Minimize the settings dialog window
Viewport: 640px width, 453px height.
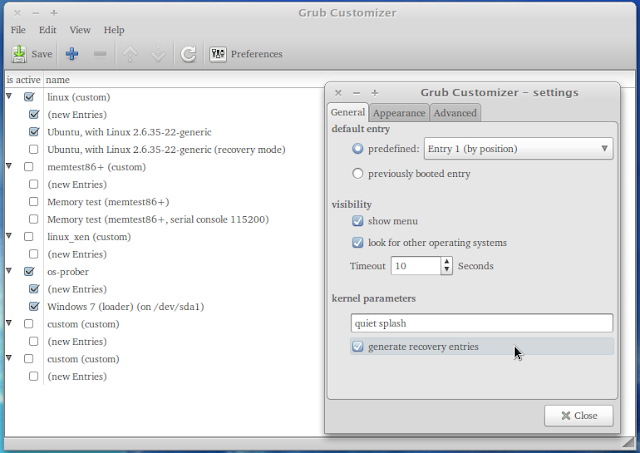(x=356, y=93)
